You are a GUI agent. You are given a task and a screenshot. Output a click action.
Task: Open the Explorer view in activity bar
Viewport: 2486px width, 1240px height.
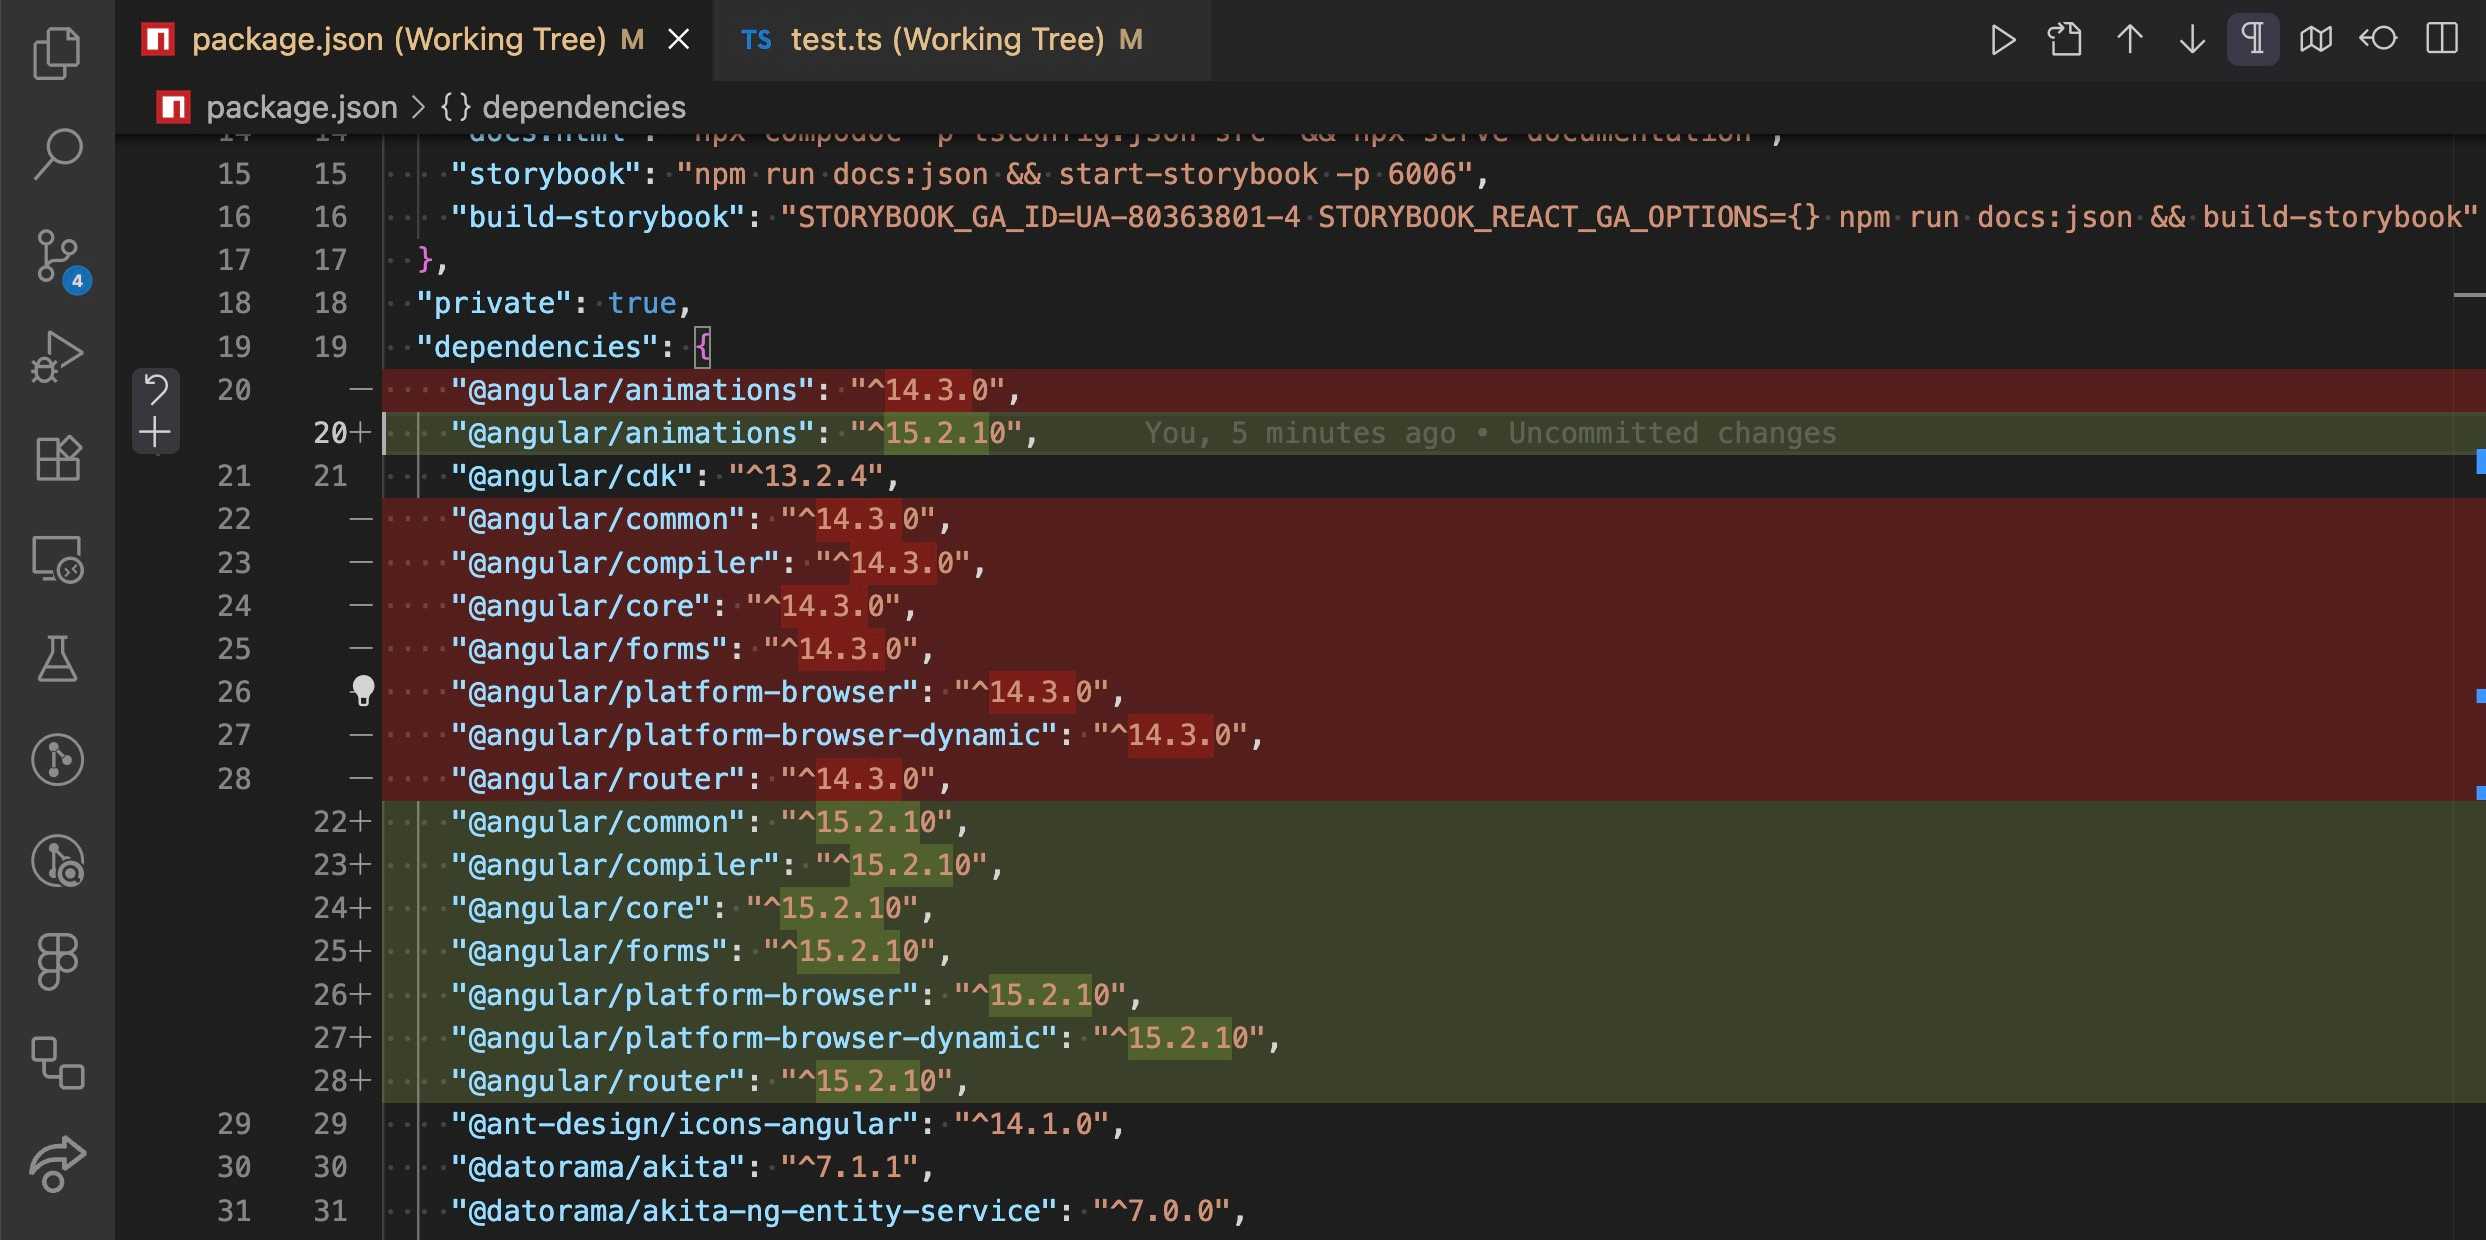pyautogui.click(x=57, y=52)
